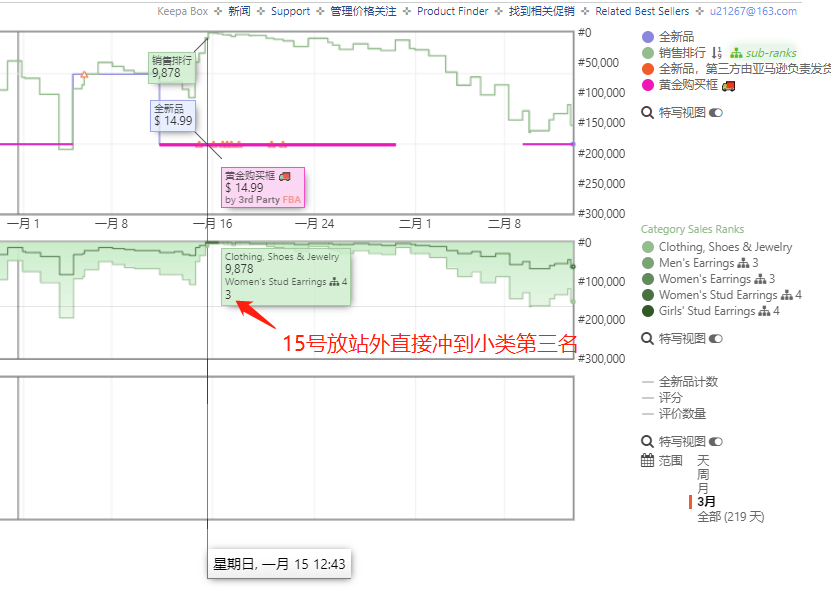Toggle 特写视图 switch for category ranks chart
The image size is (832, 594).
pyautogui.click(x=715, y=339)
